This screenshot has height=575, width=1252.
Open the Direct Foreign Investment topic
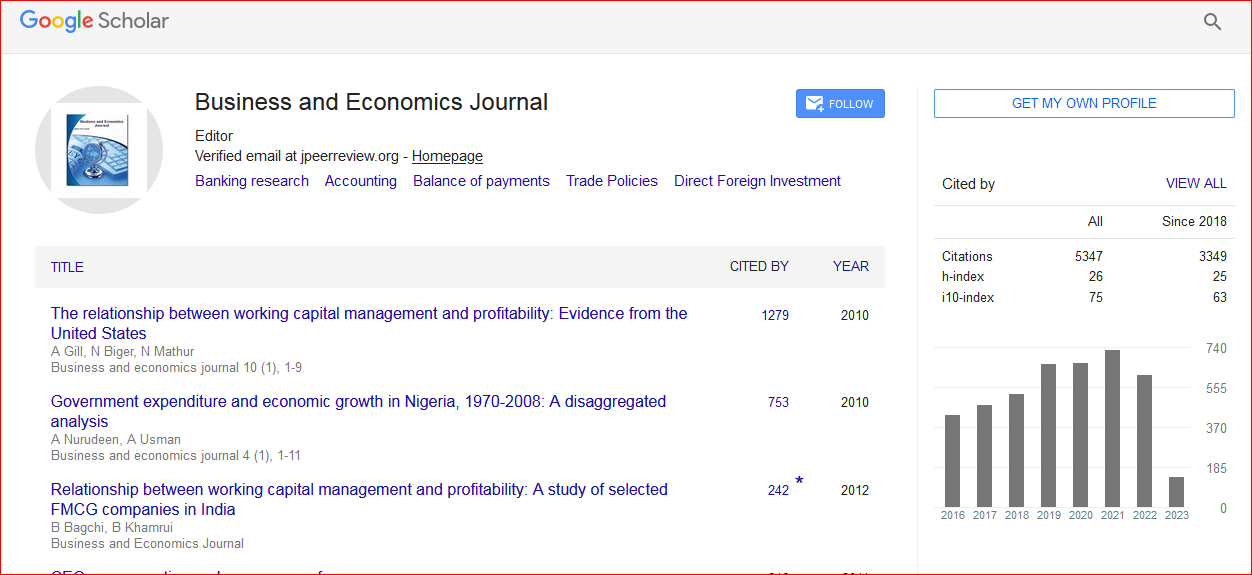pyautogui.click(x=757, y=181)
